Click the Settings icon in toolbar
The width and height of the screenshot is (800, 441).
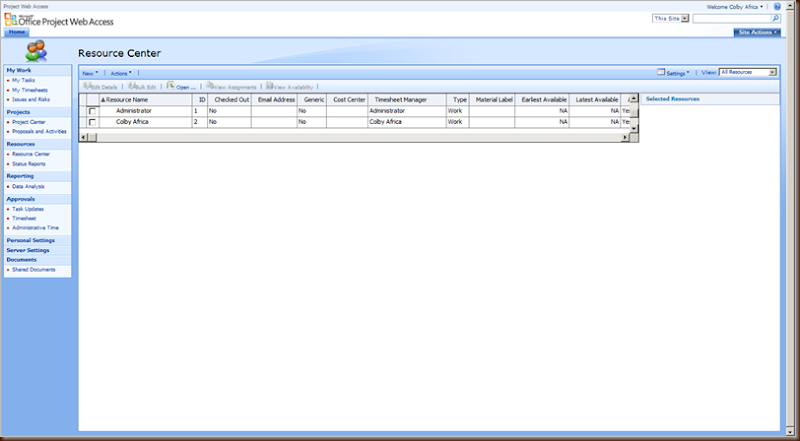[x=661, y=72]
